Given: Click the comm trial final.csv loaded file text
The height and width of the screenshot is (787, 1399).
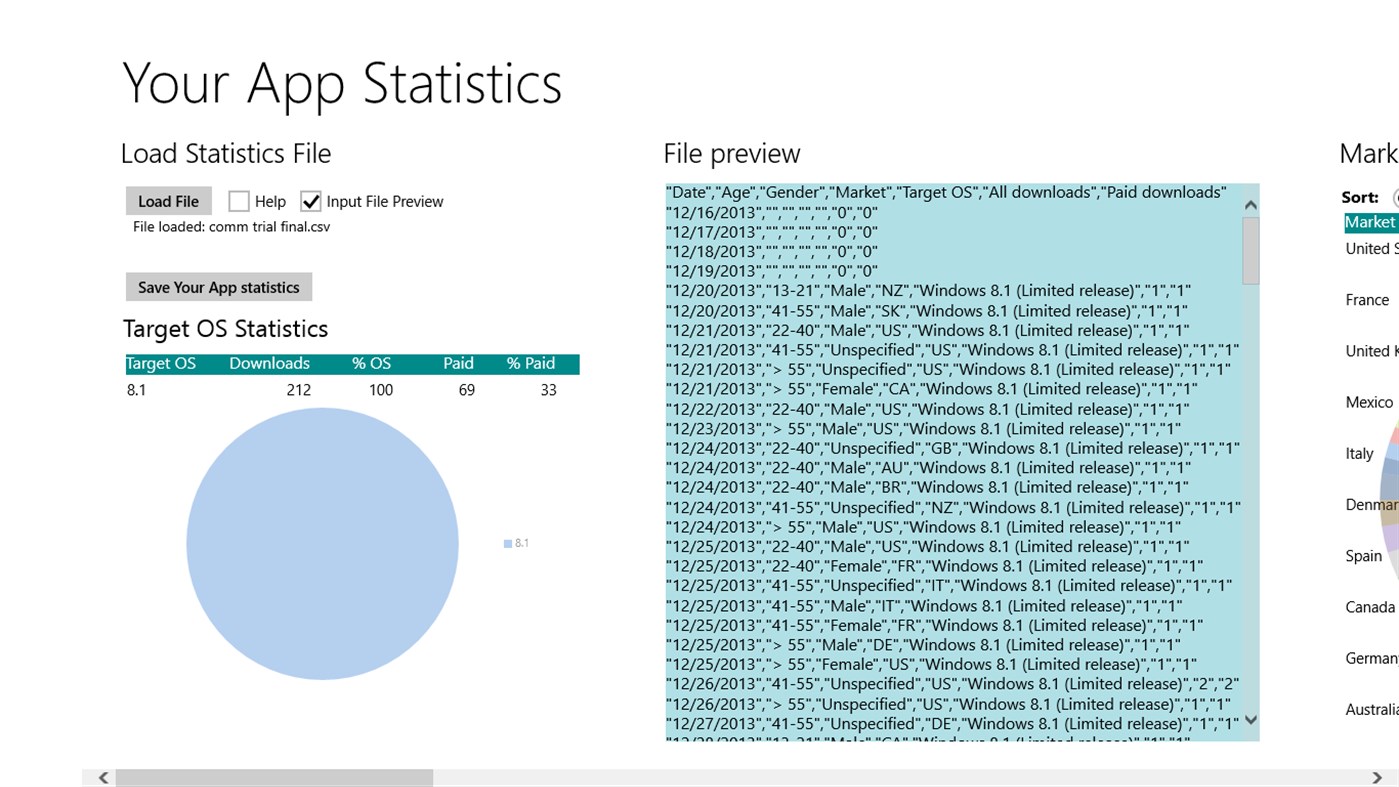Looking at the screenshot, I should [231, 226].
